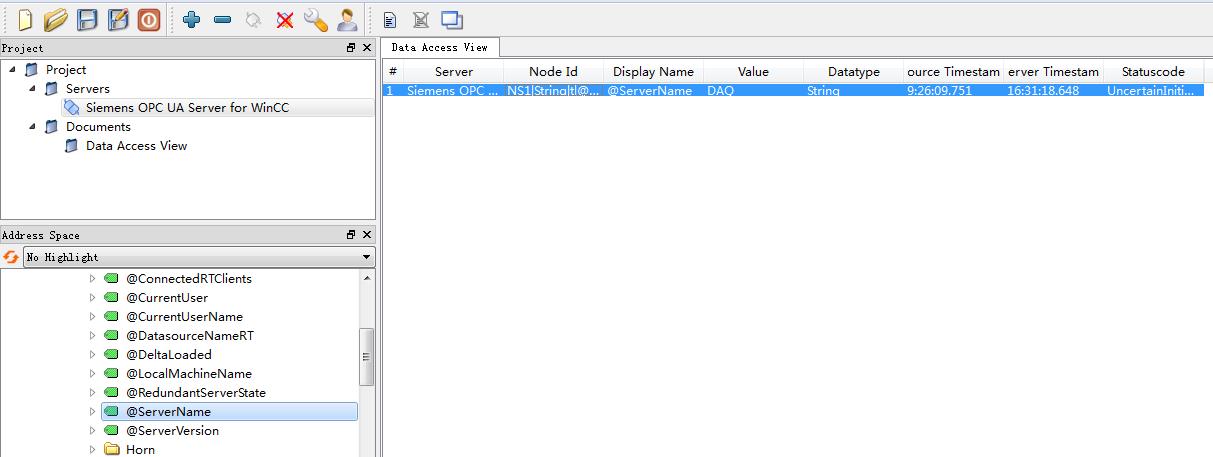The height and width of the screenshot is (457, 1213).
Task: Refresh the Address Space with orange arrows
Action: coord(11,257)
